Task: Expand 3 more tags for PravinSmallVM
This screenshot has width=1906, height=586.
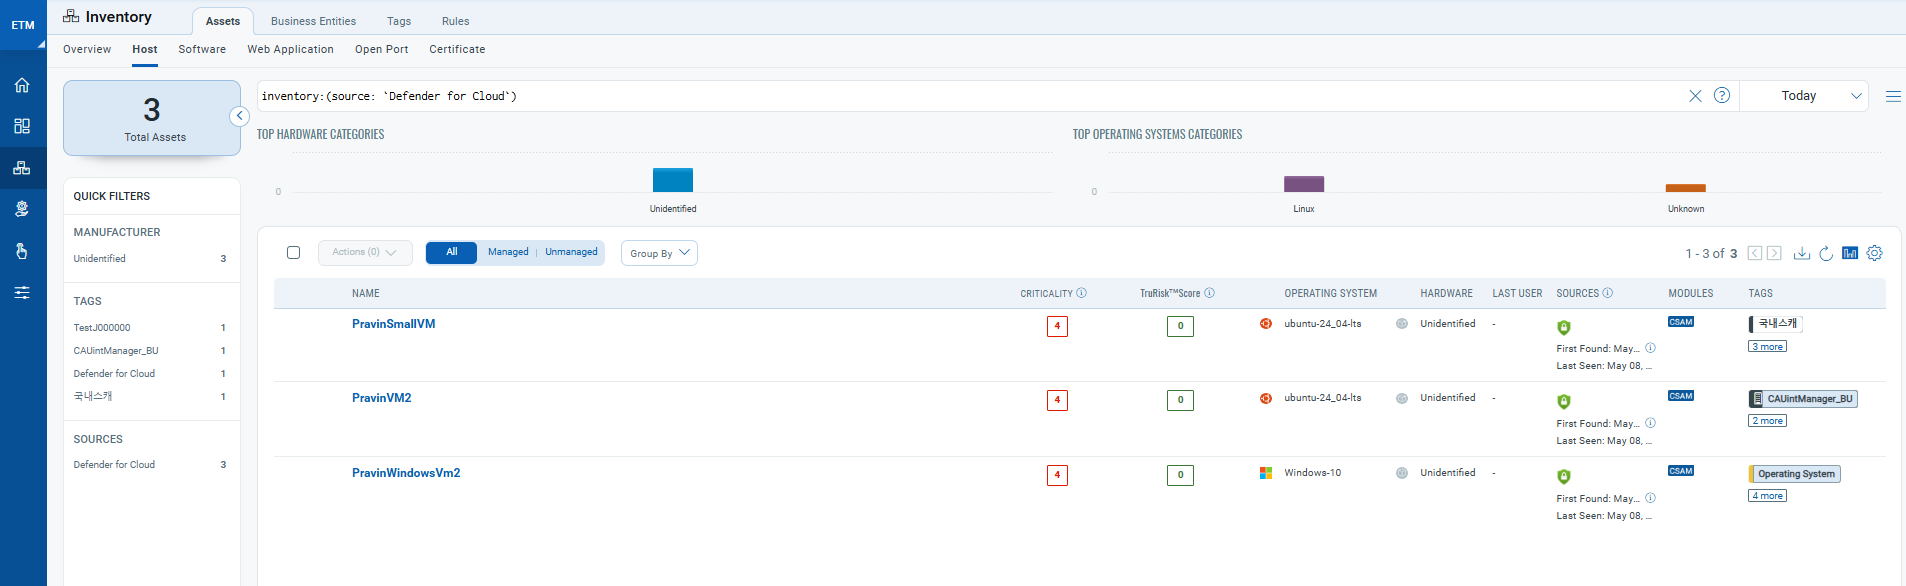Action: 1768,347
